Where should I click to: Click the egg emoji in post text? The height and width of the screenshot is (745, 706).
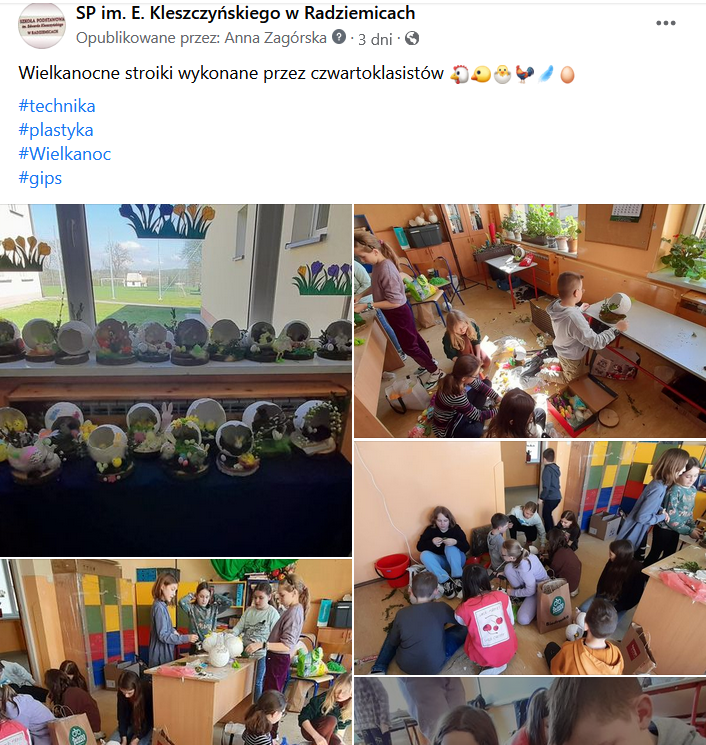[x=567, y=75]
